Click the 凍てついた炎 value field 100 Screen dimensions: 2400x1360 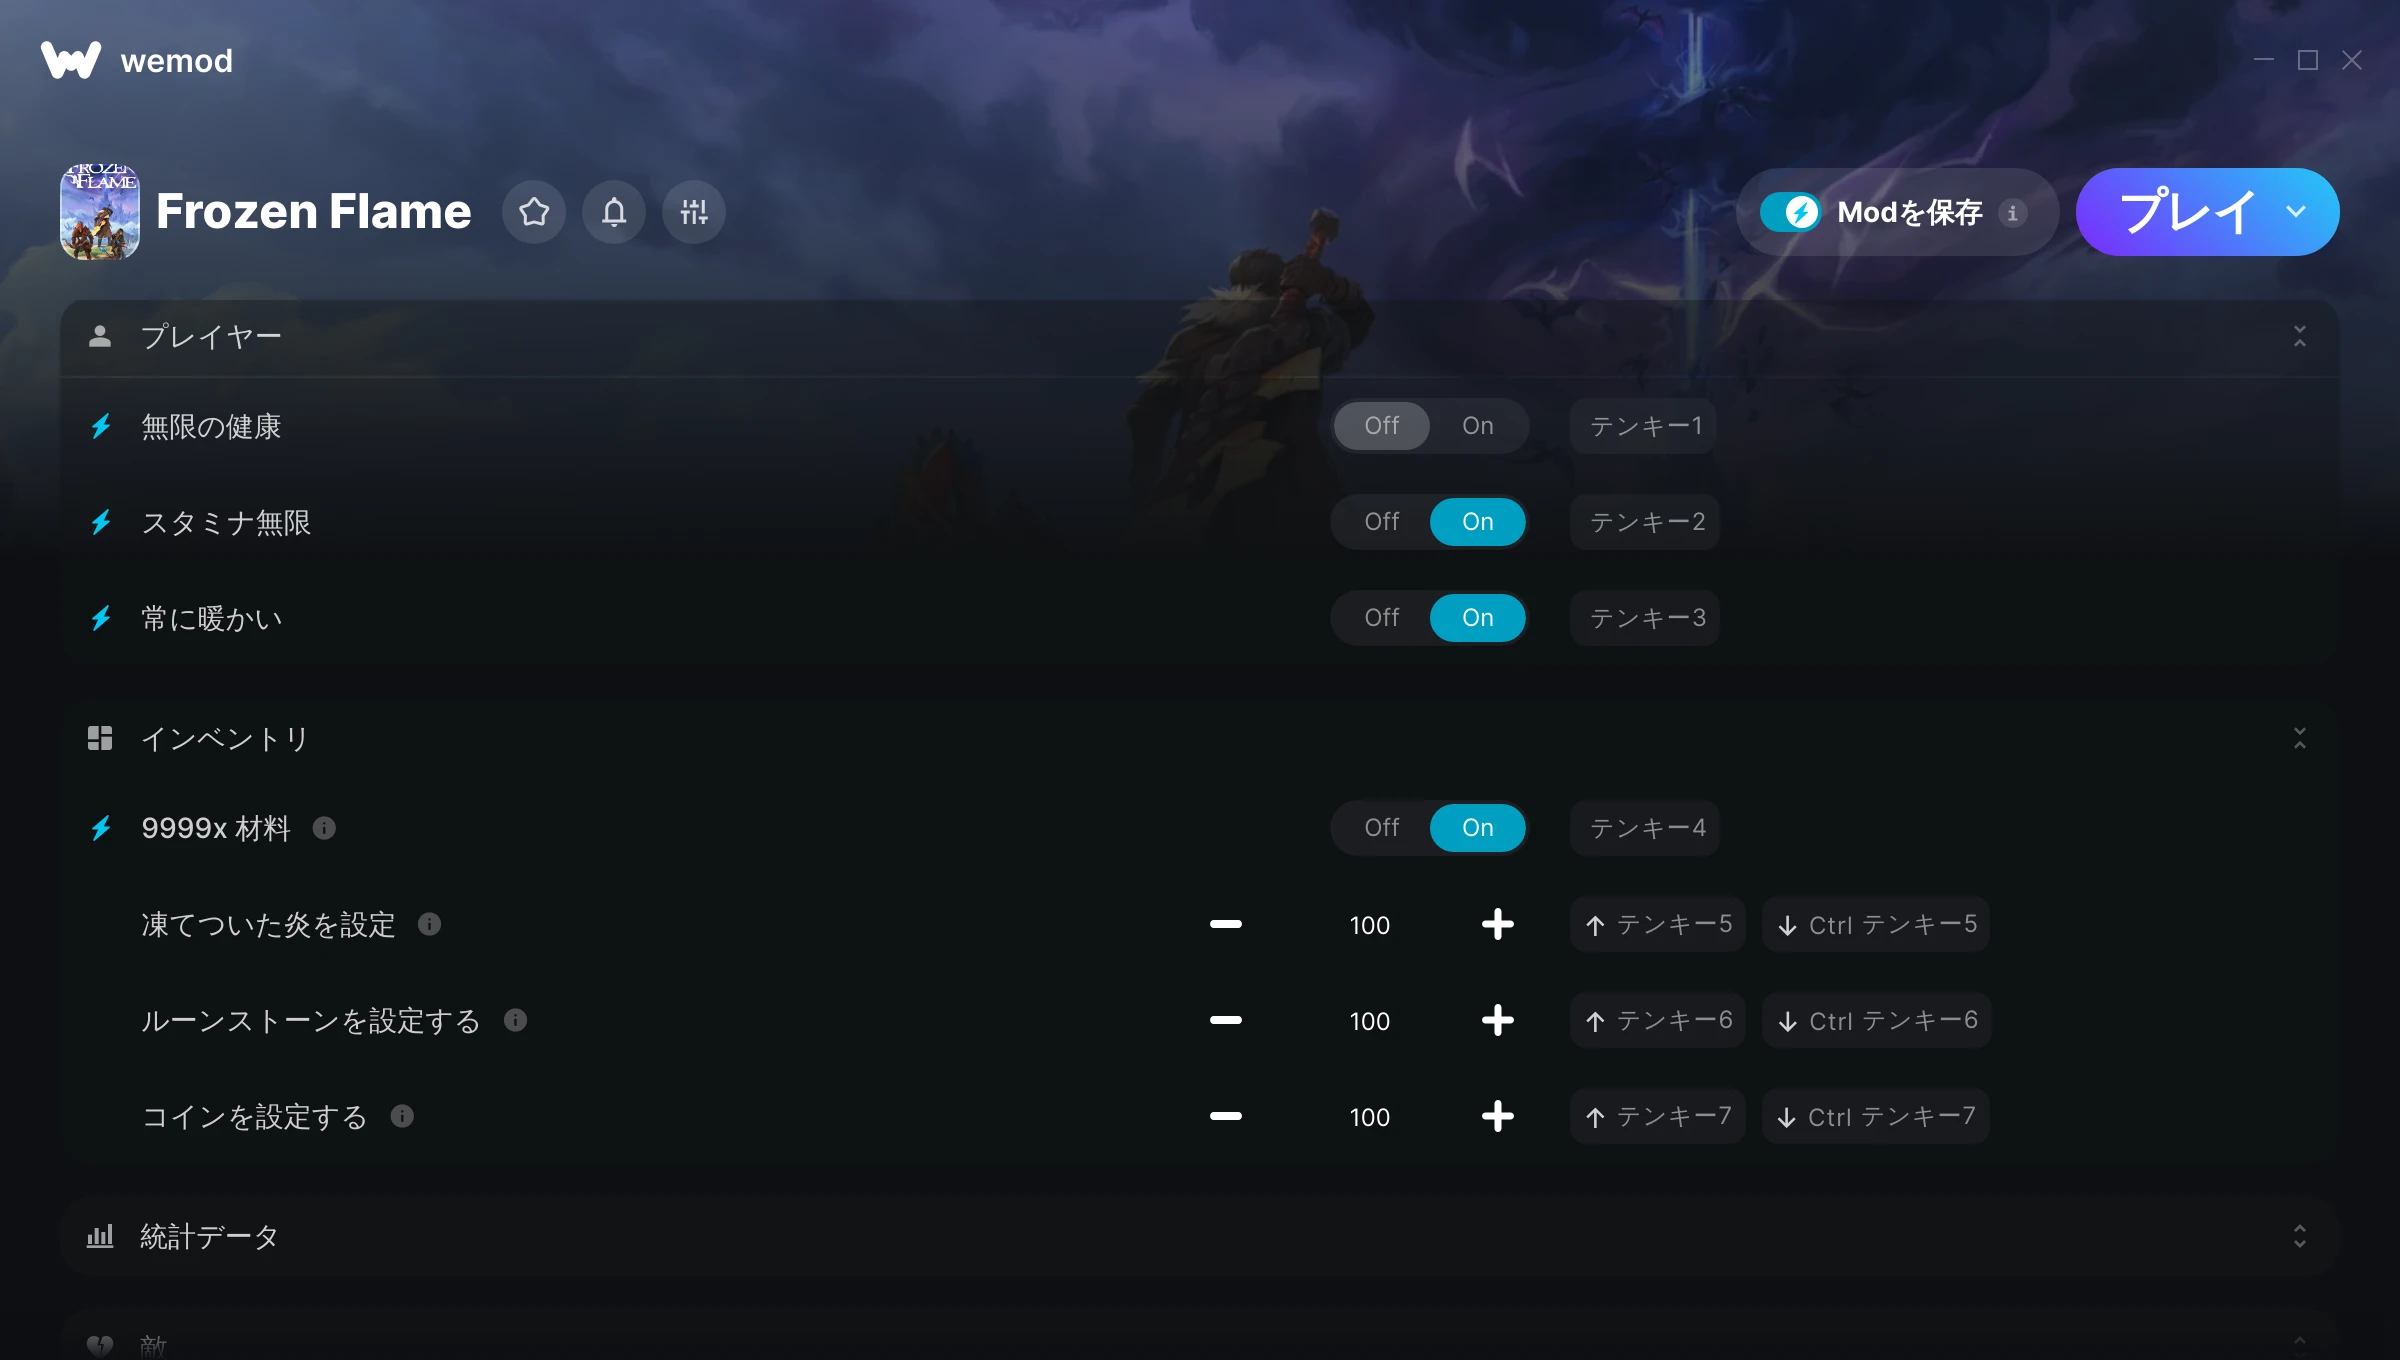pos(1369,924)
